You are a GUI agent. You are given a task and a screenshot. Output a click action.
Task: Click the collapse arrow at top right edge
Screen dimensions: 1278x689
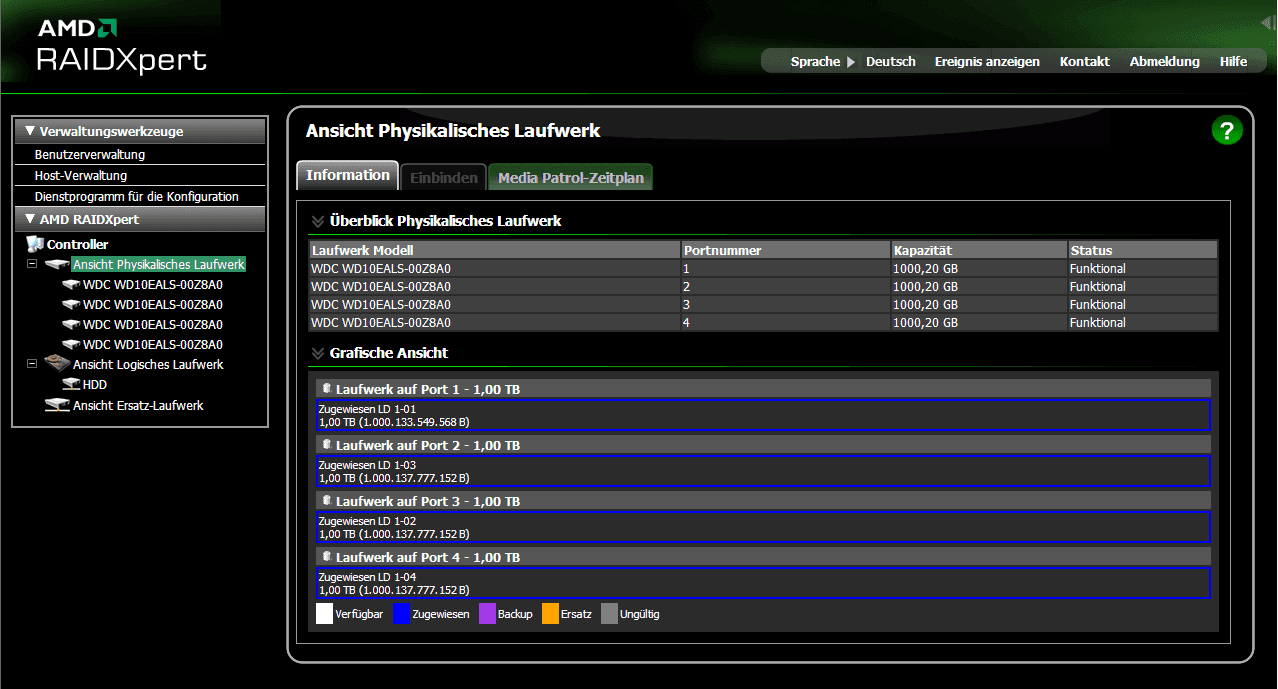[1268, 23]
